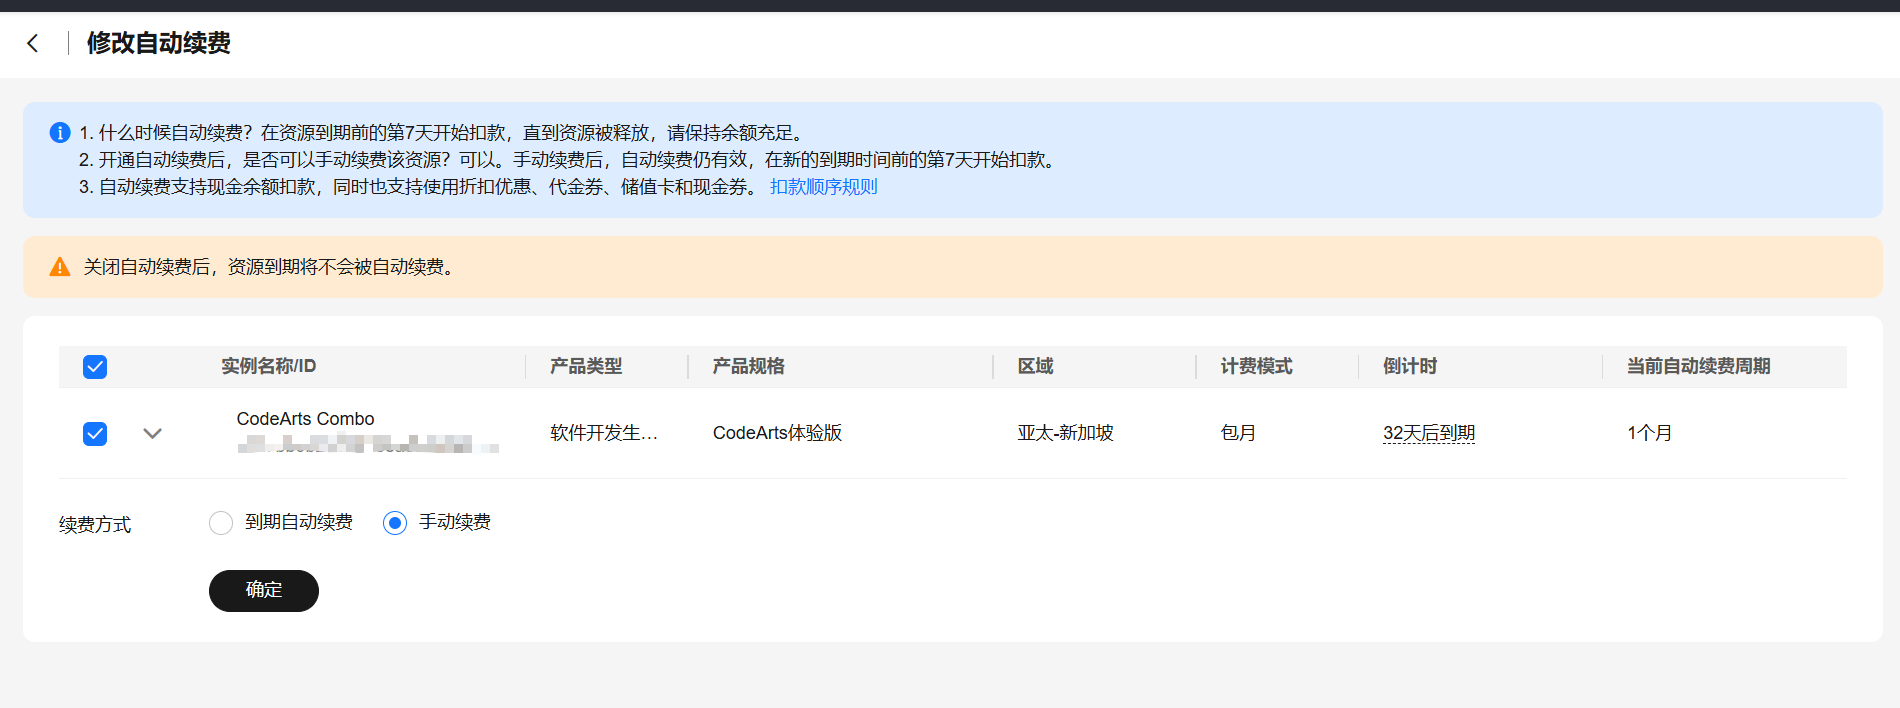This screenshot has height=708, width=1900.
Task: Click the blue info icon in notice
Action: point(60,132)
